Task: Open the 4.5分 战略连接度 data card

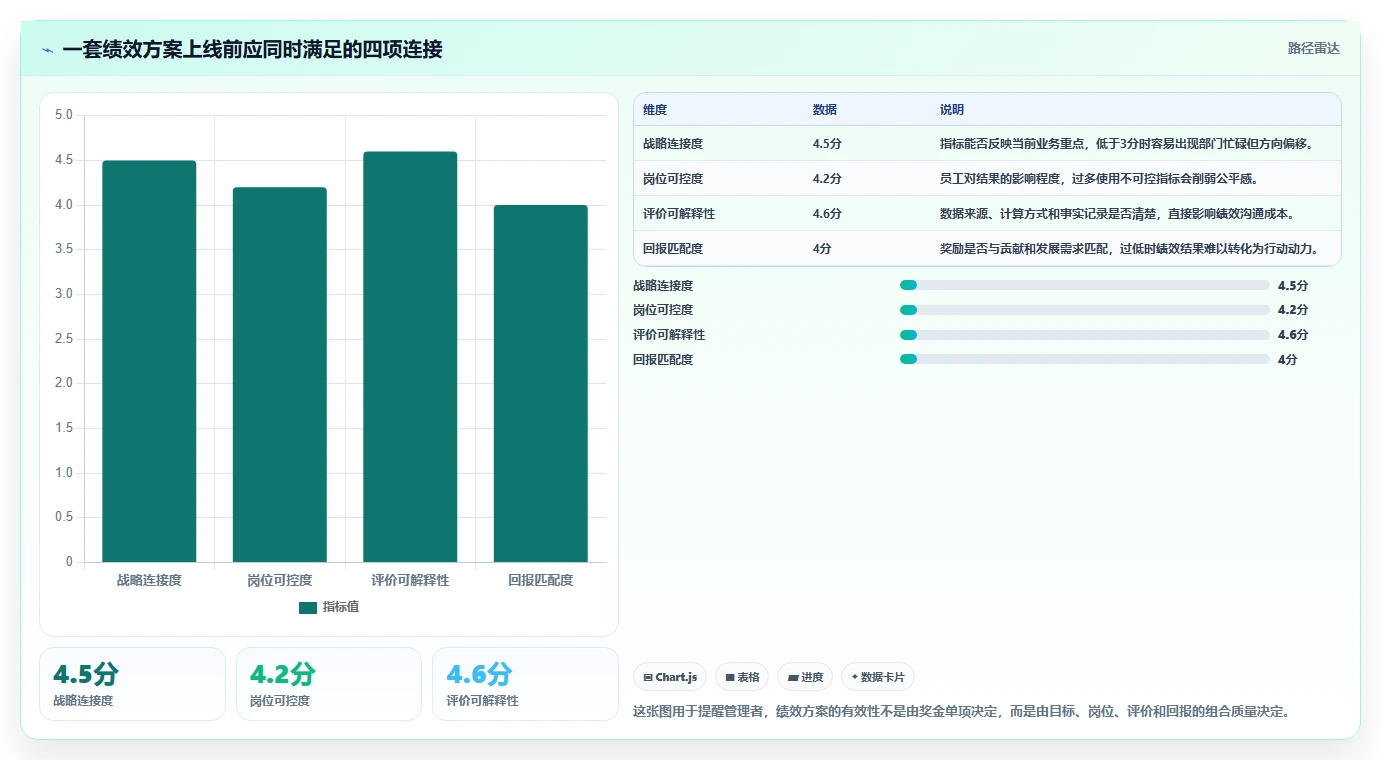Action: 132,684
